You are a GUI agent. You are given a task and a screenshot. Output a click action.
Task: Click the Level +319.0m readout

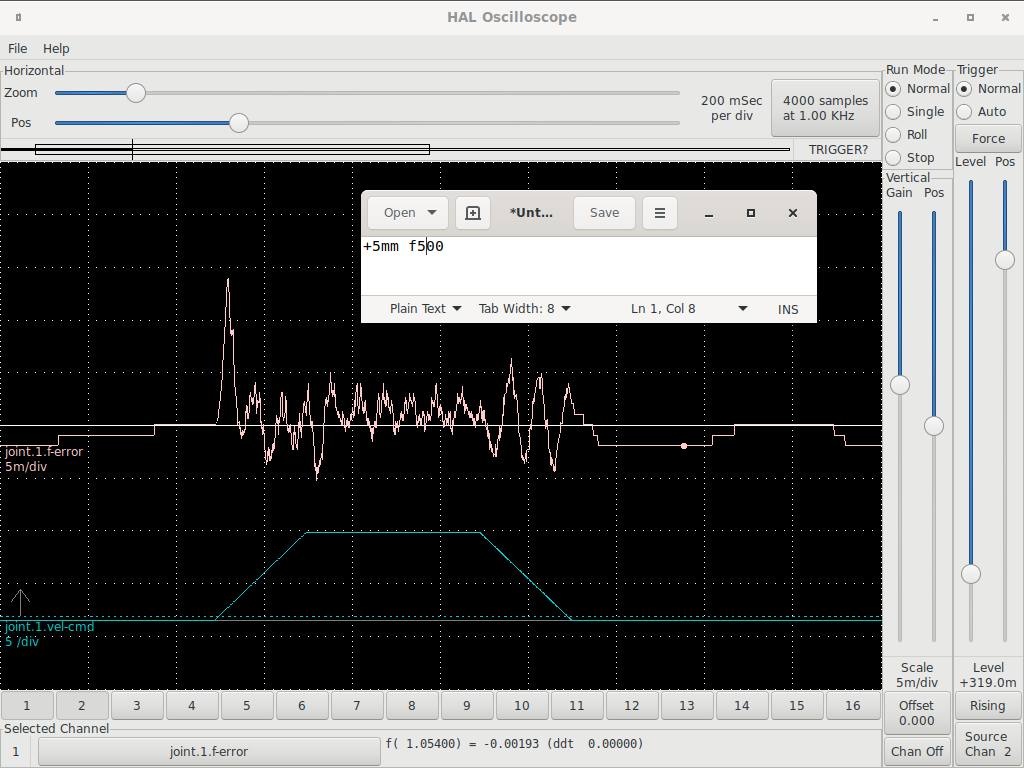coord(988,675)
